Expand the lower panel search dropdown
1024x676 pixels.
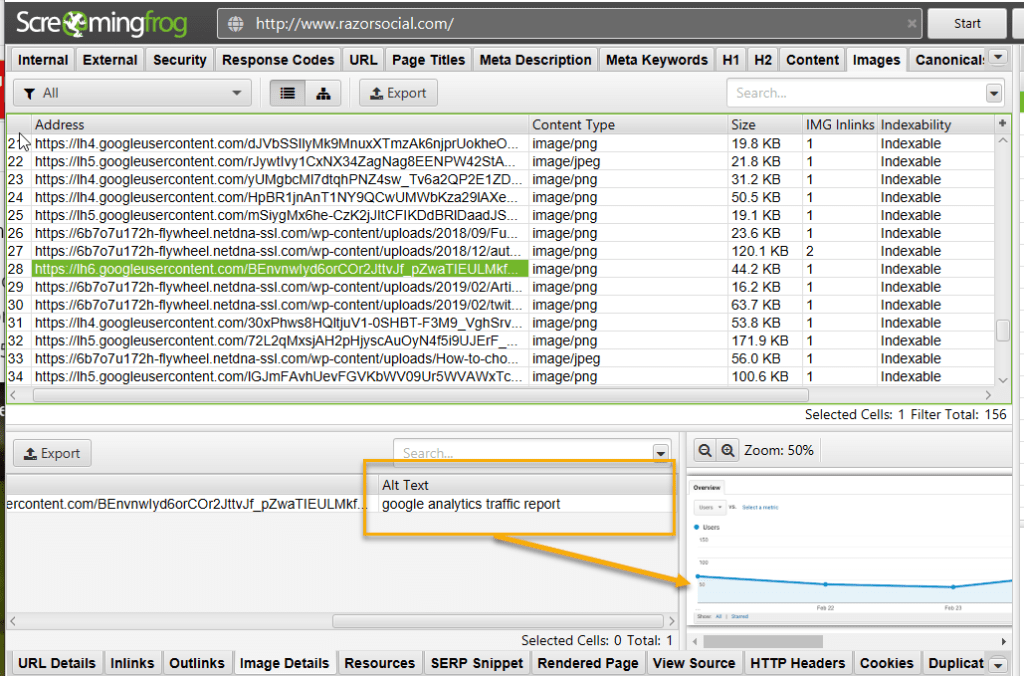tap(660, 453)
